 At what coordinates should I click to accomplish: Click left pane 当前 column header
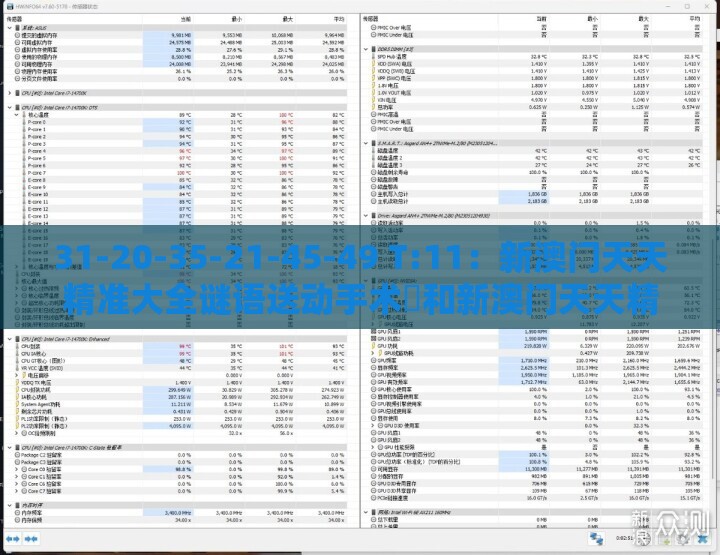point(185,19)
